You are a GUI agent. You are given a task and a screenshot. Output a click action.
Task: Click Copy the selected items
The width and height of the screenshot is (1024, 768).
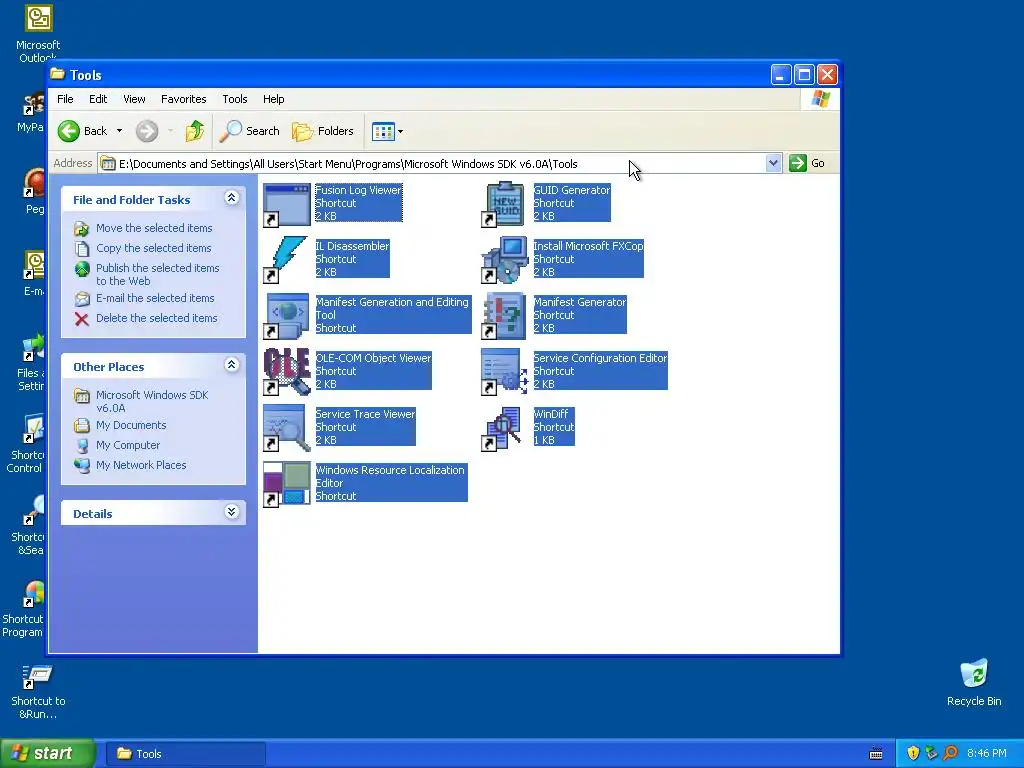click(153, 248)
